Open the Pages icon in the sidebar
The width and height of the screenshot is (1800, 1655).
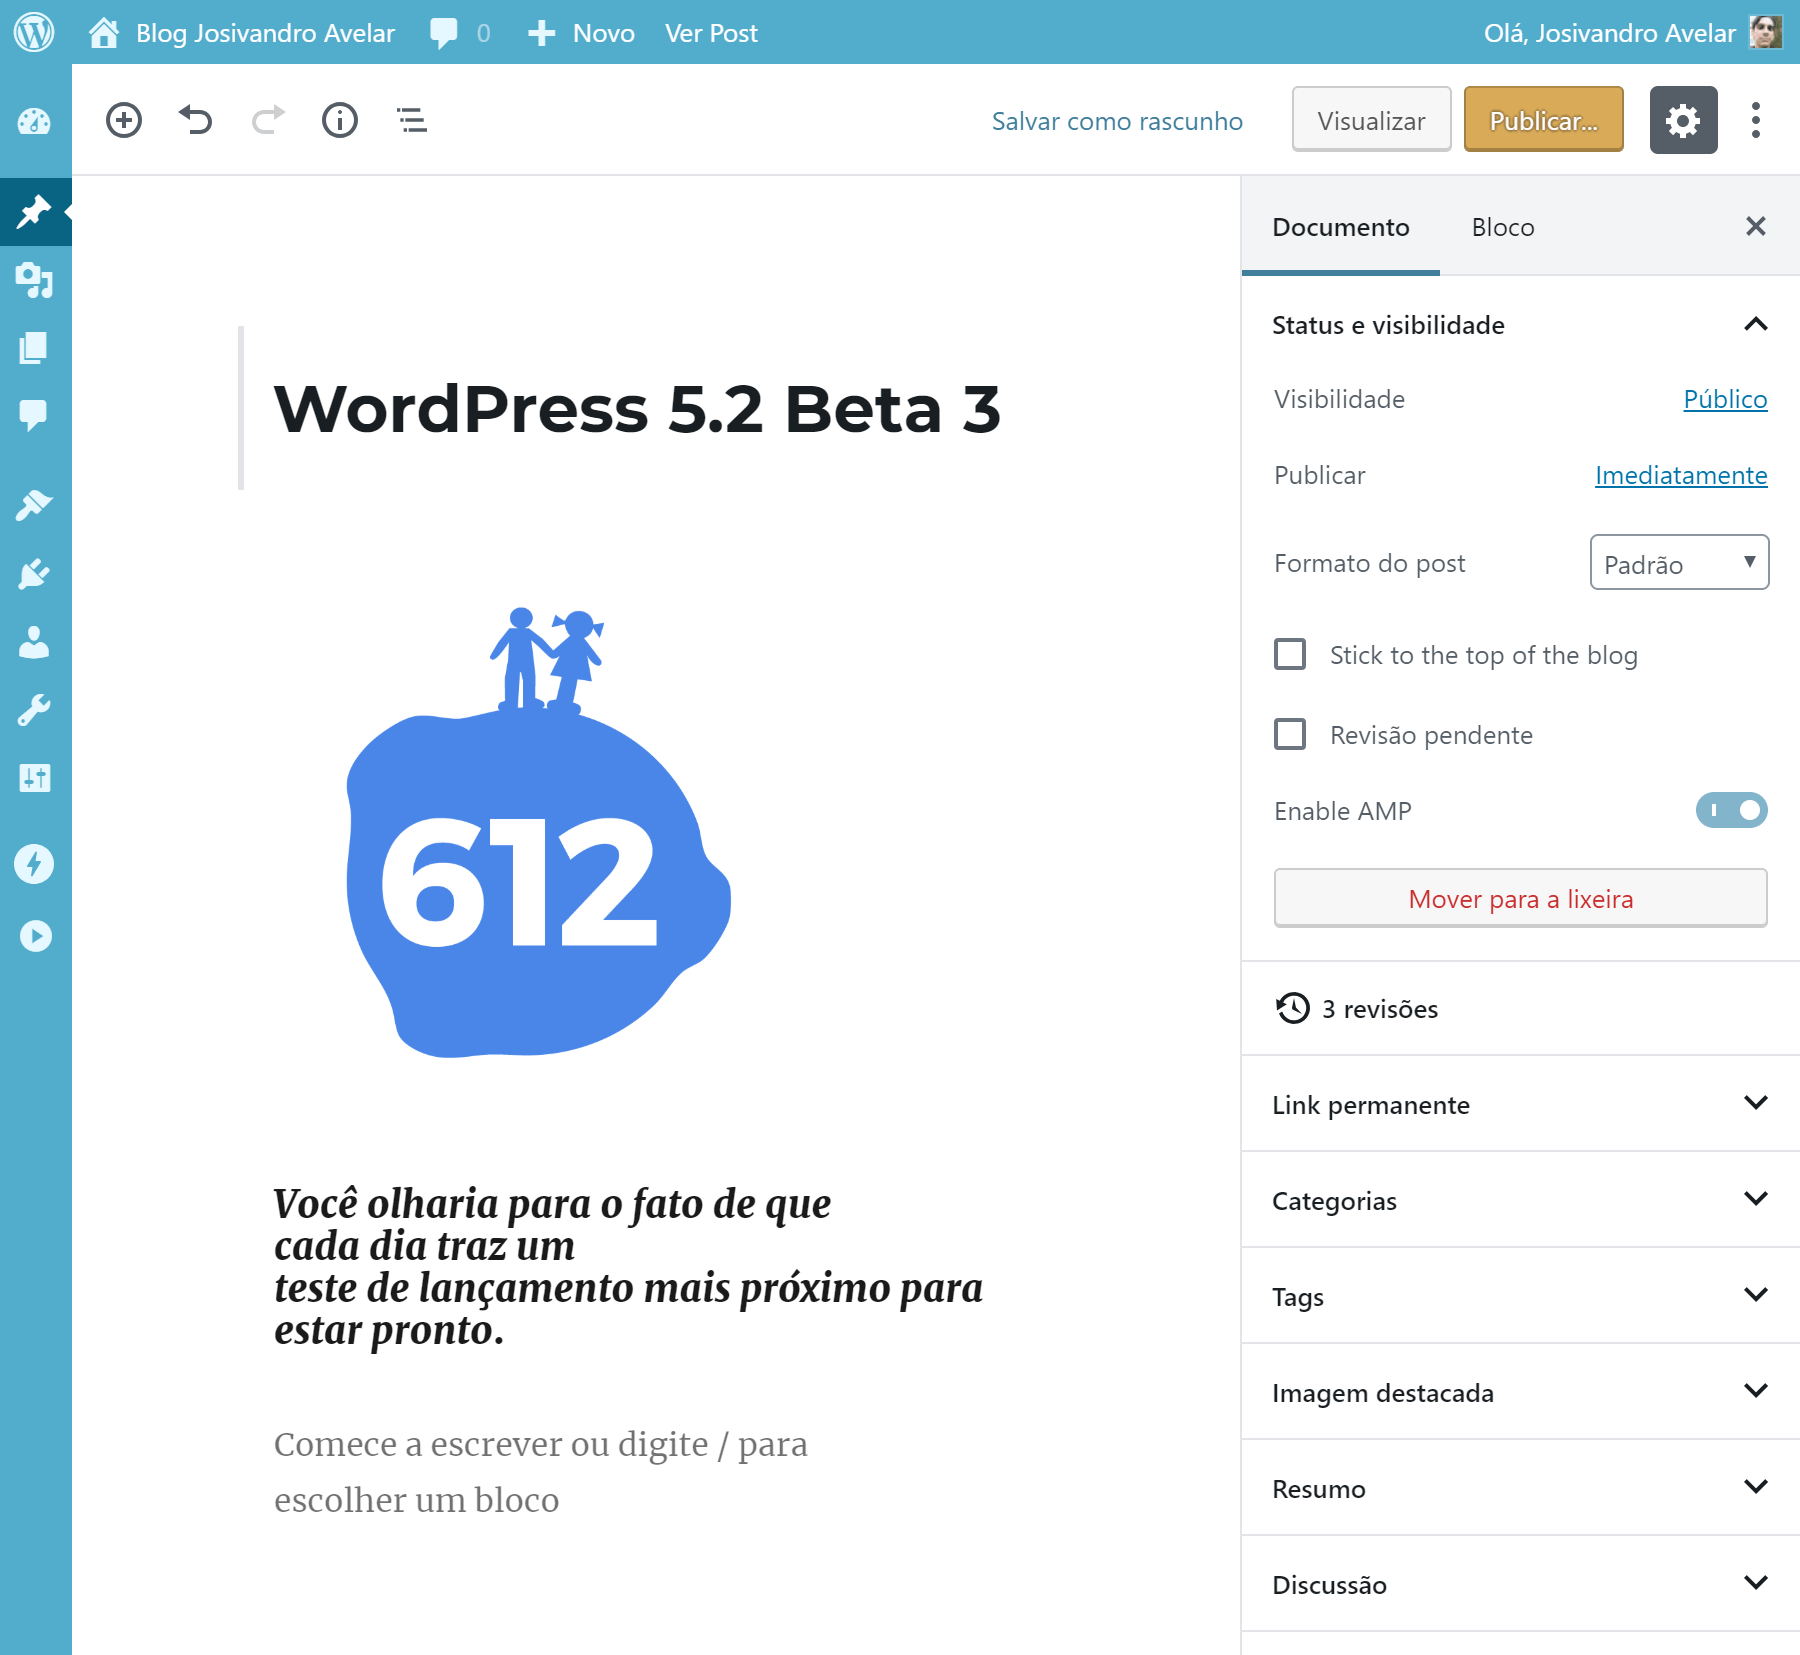[35, 348]
